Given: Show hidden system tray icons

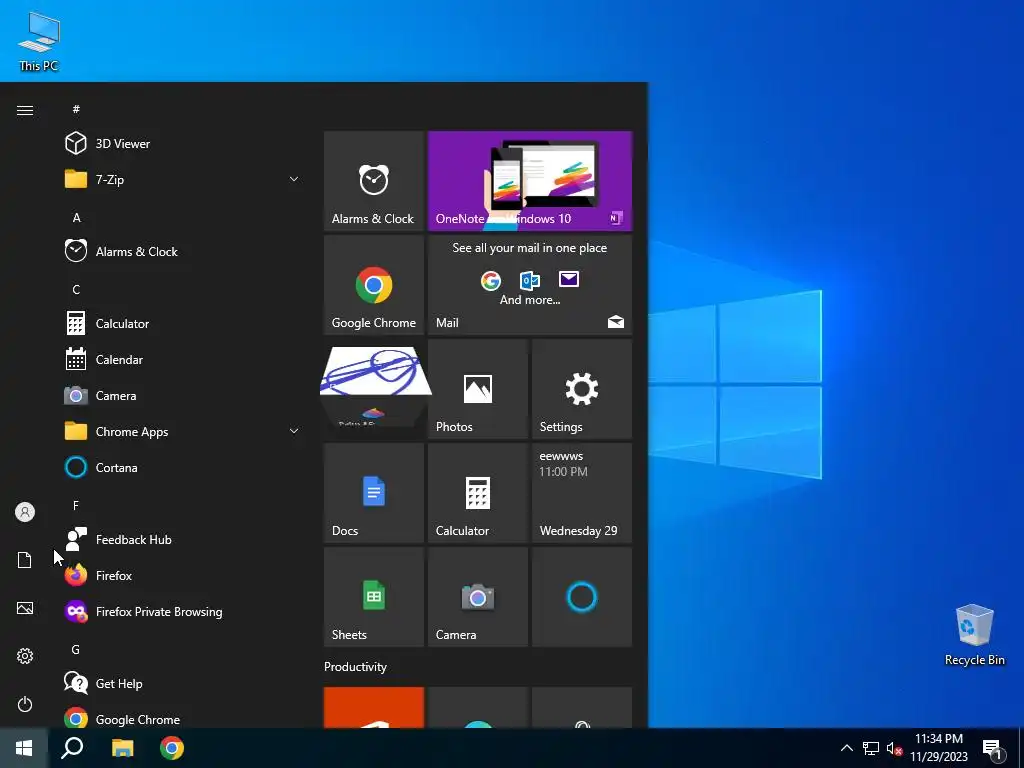Looking at the screenshot, I should (x=846, y=748).
